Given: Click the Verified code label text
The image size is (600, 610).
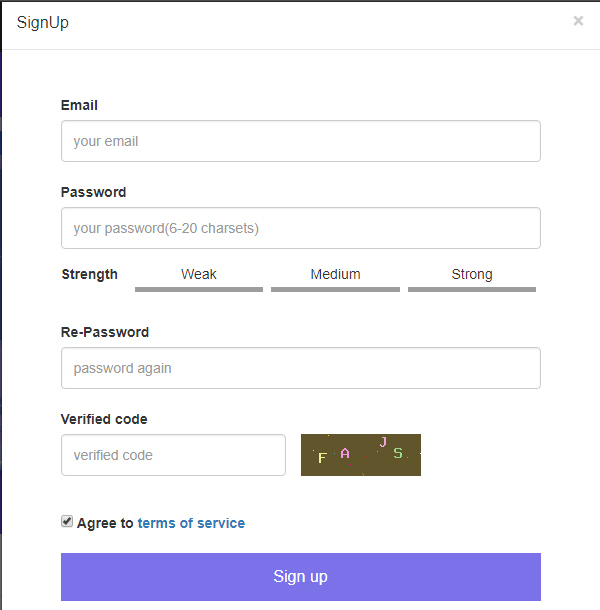Looking at the screenshot, I should 104,419.
